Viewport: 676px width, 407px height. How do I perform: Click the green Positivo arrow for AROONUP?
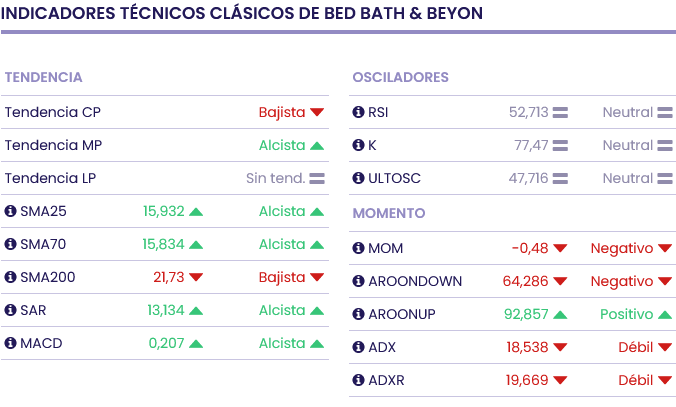tap(665, 314)
